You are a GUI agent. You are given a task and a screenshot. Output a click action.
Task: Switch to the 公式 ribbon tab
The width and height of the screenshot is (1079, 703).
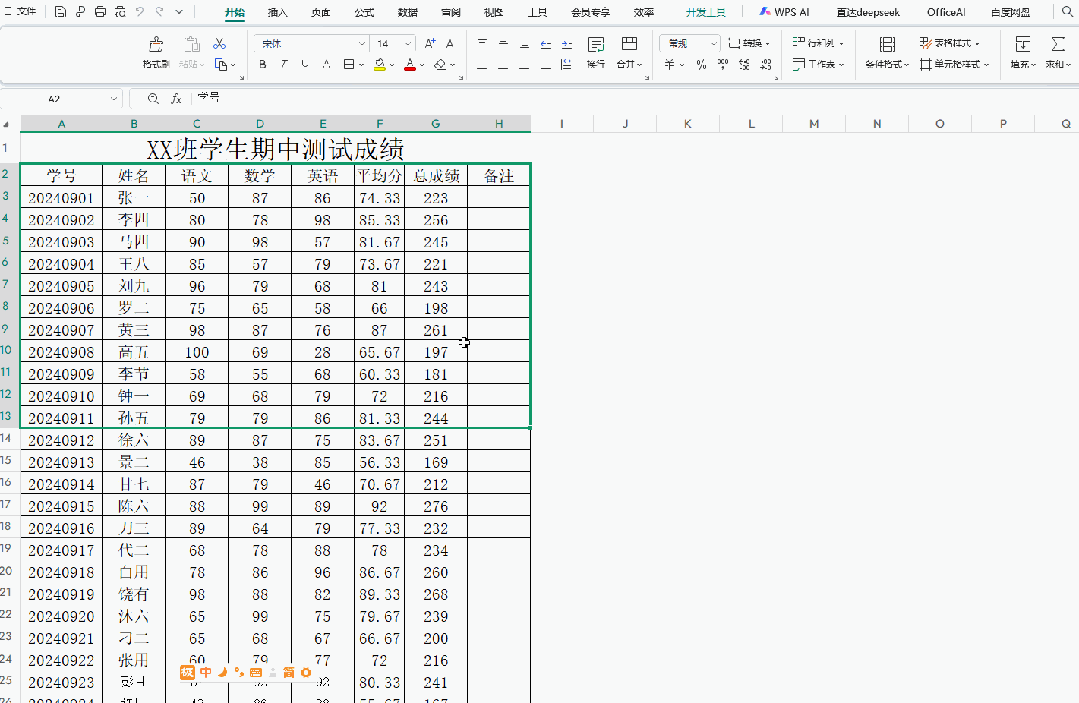click(x=364, y=12)
